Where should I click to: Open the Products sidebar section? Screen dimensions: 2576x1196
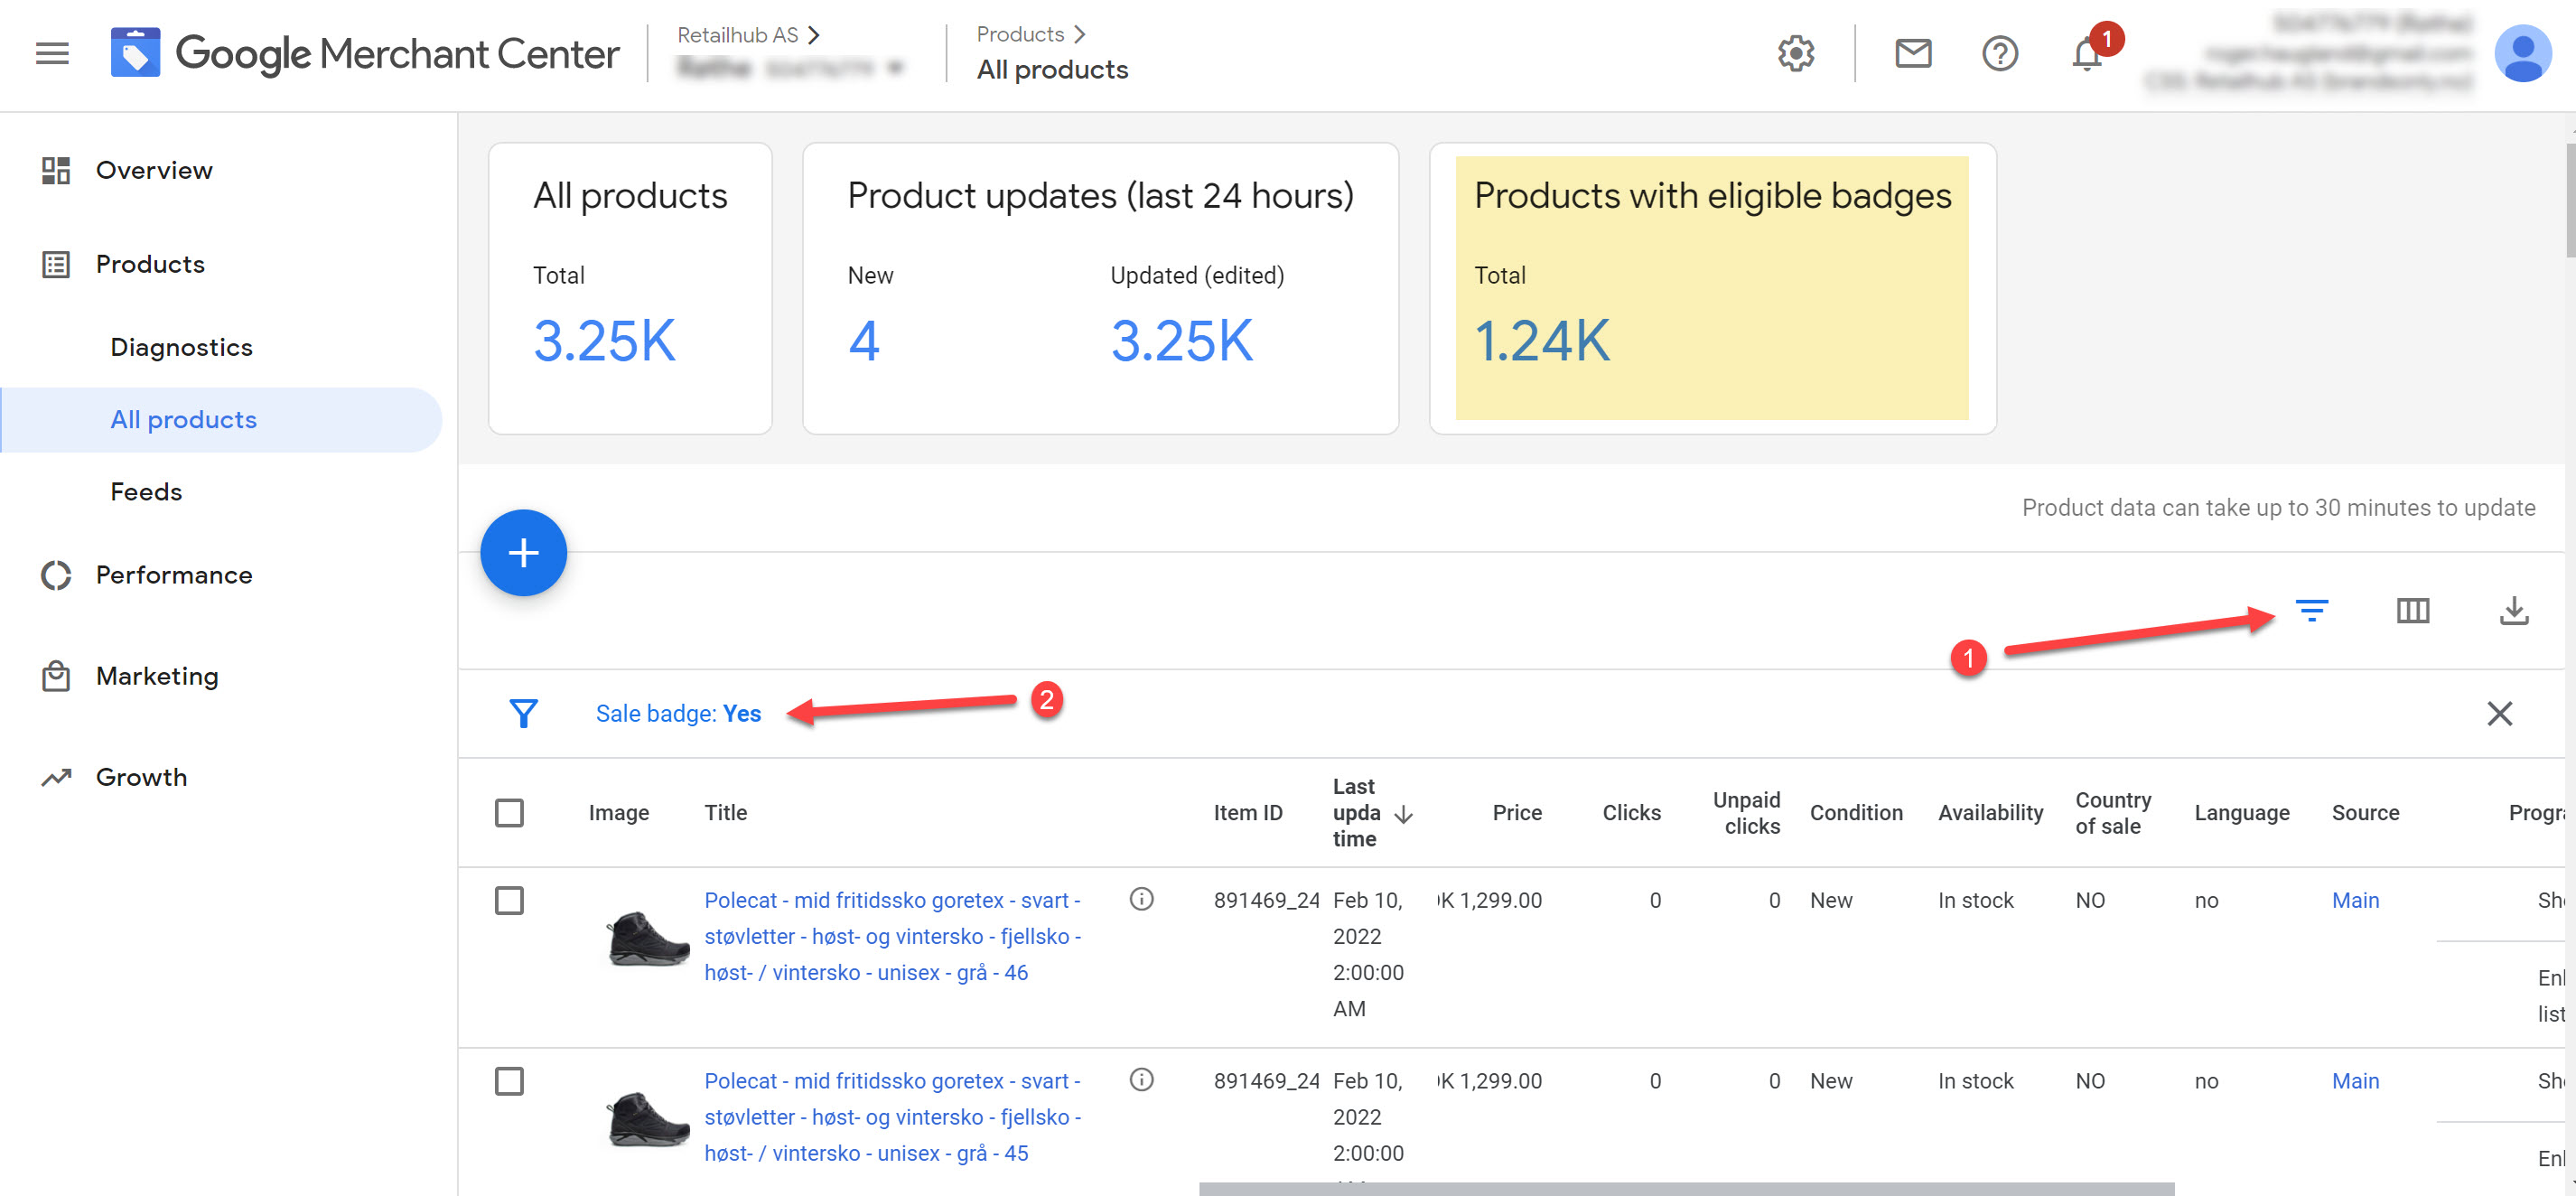point(150,264)
